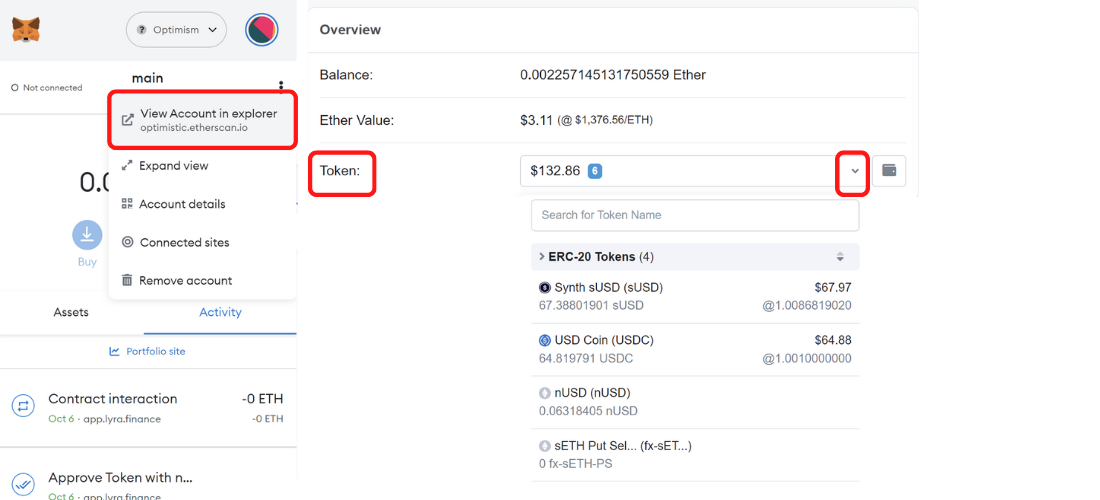
Task: Open the account avatar icon
Action: 262,30
